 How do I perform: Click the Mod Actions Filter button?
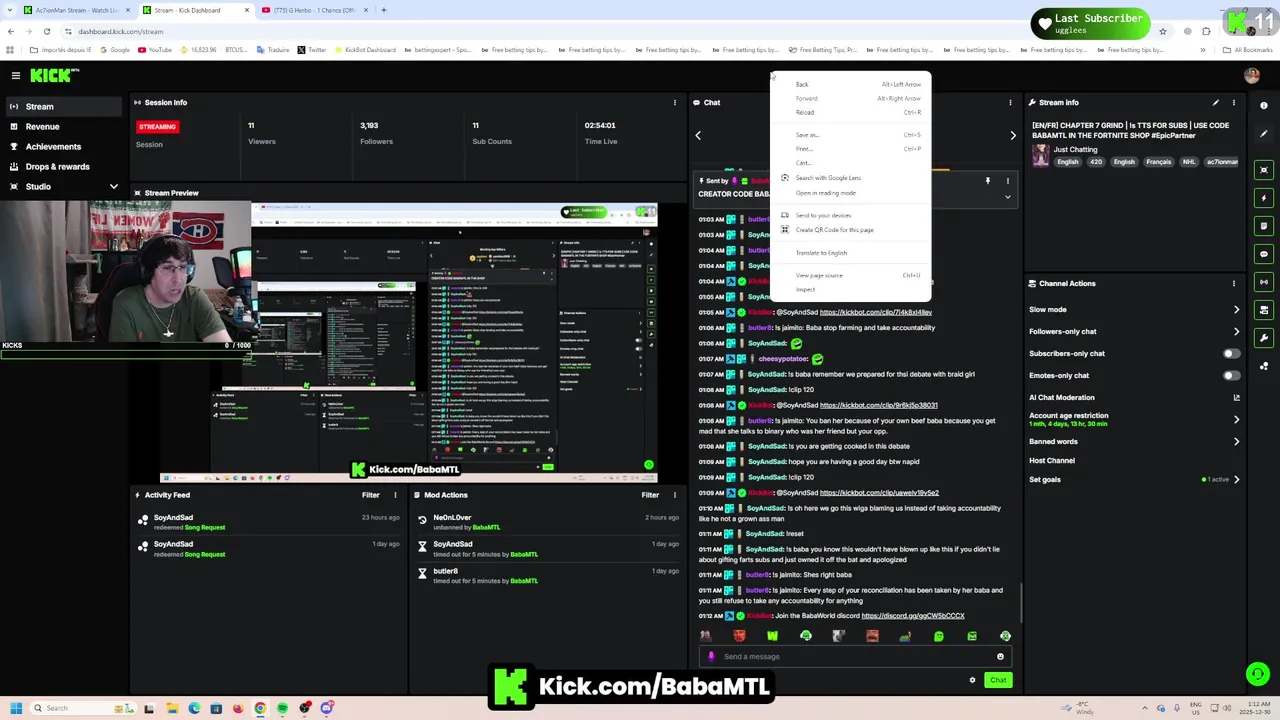[650, 495]
